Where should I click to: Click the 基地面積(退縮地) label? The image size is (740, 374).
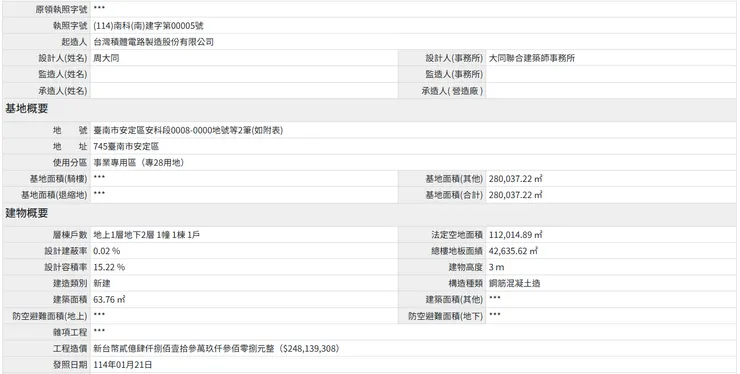coord(54,195)
